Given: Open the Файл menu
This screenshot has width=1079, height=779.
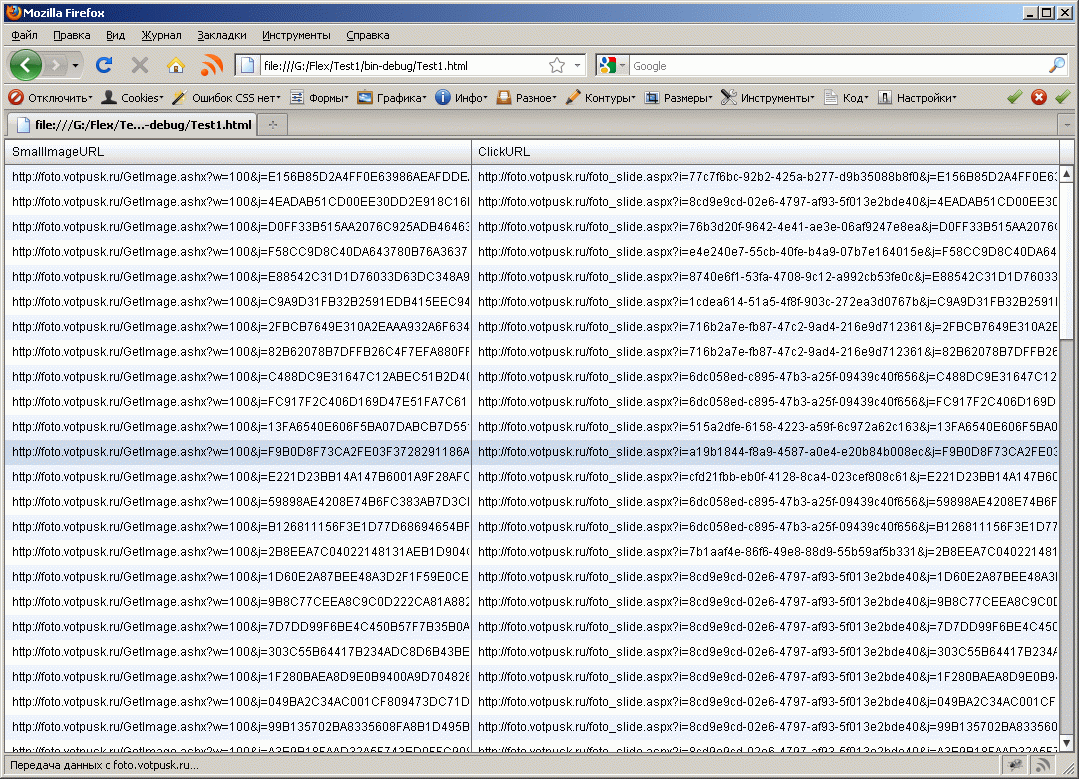Looking at the screenshot, I should tap(24, 35).
